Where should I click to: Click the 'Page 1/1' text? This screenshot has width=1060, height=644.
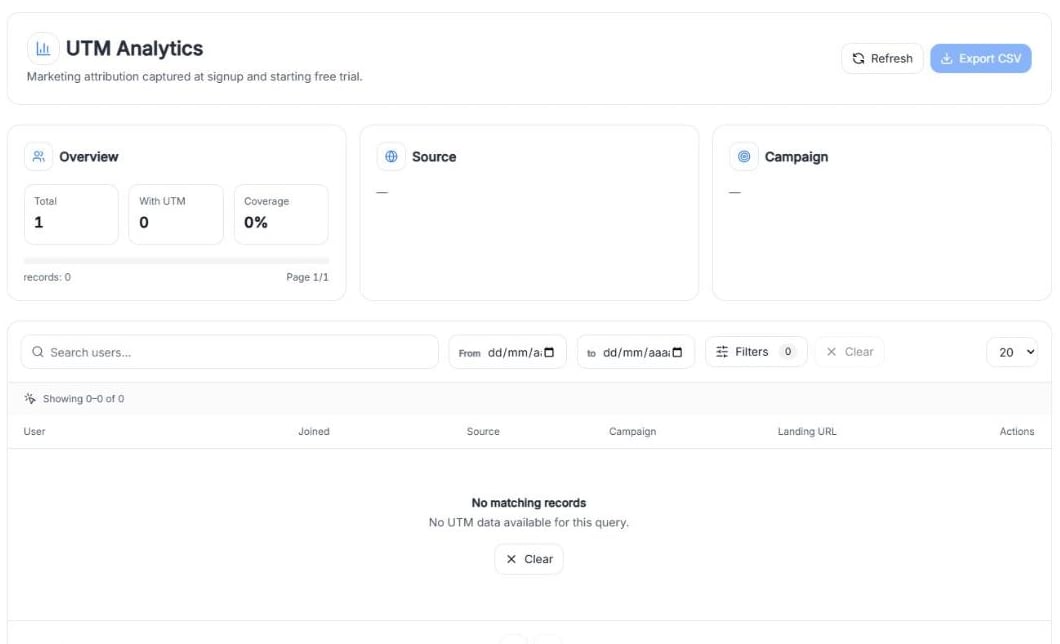[307, 277]
